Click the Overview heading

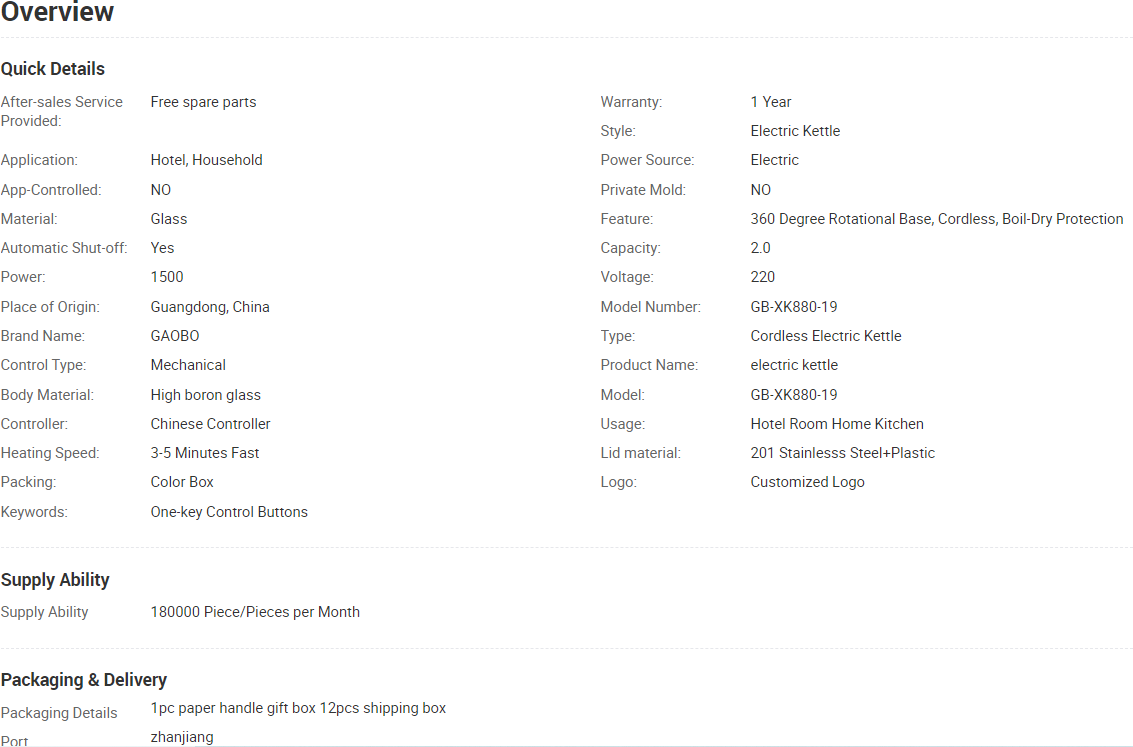pos(57,13)
